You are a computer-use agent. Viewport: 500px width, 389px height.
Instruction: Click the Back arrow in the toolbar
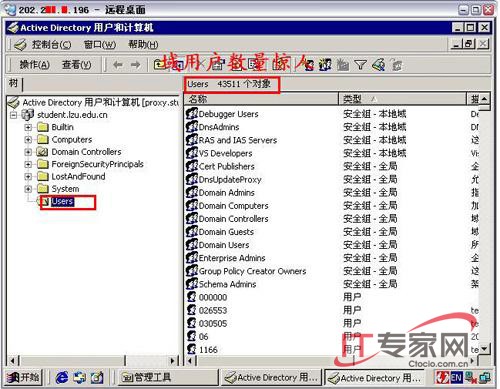click(117, 64)
